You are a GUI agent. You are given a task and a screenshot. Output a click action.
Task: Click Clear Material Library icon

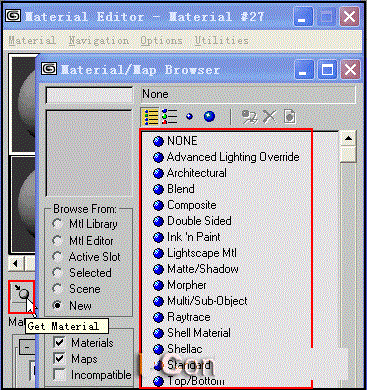pyautogui.click(x=289, y=117)
